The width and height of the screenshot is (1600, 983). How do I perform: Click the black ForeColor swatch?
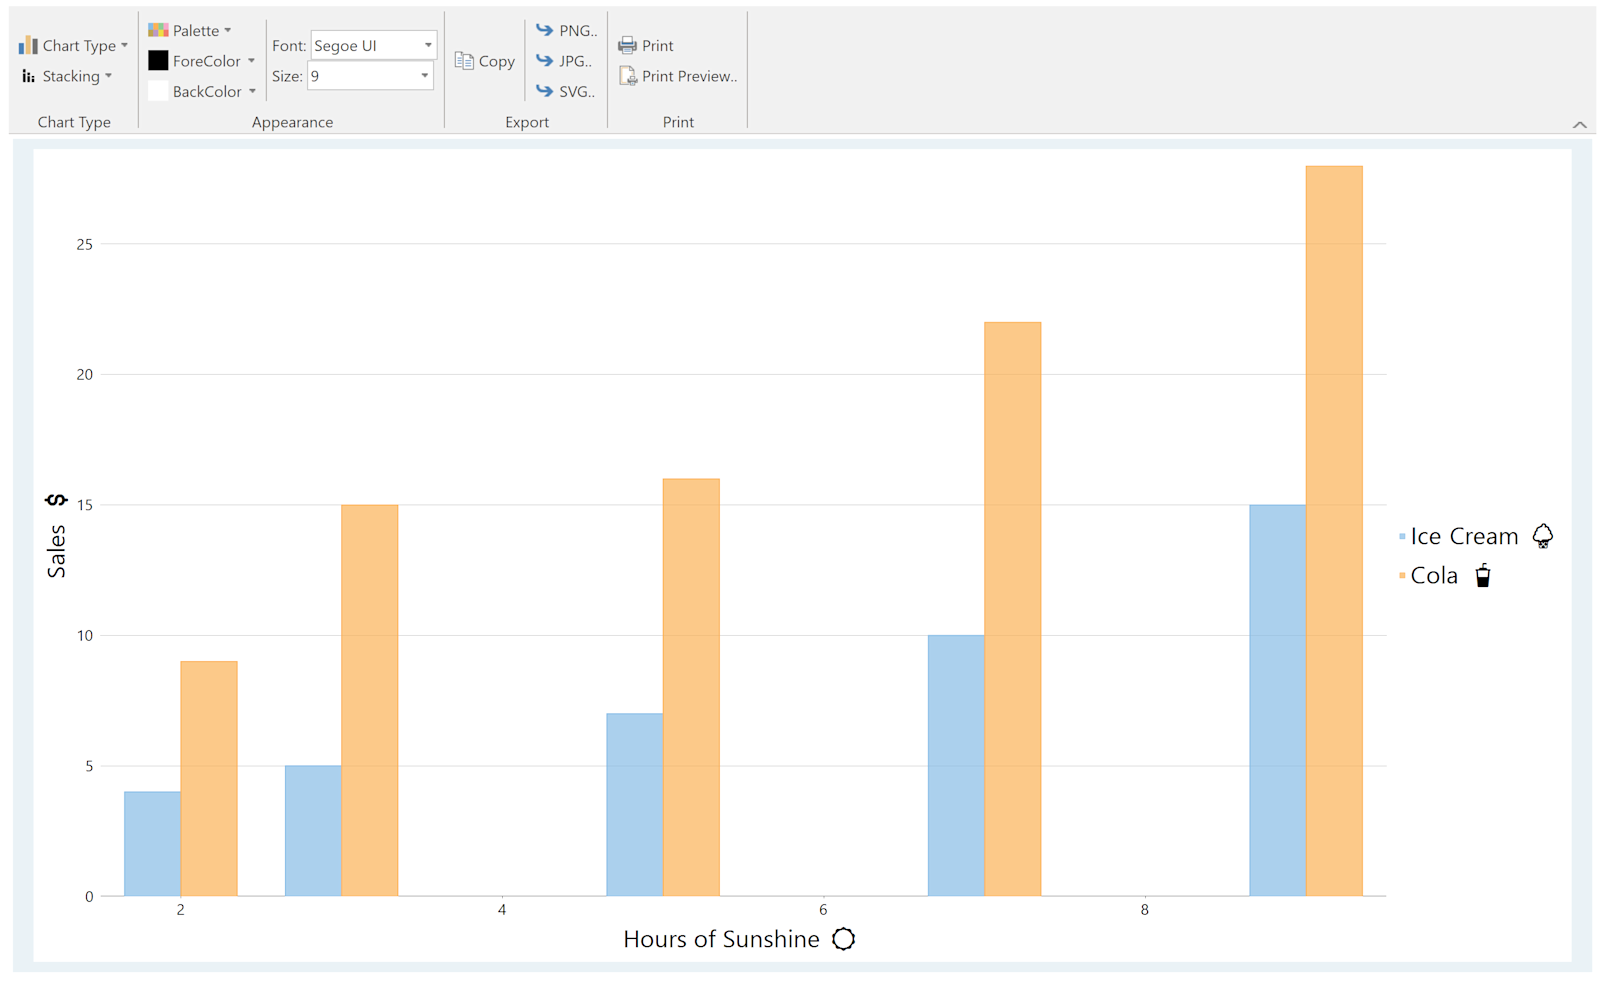point(158,61)
